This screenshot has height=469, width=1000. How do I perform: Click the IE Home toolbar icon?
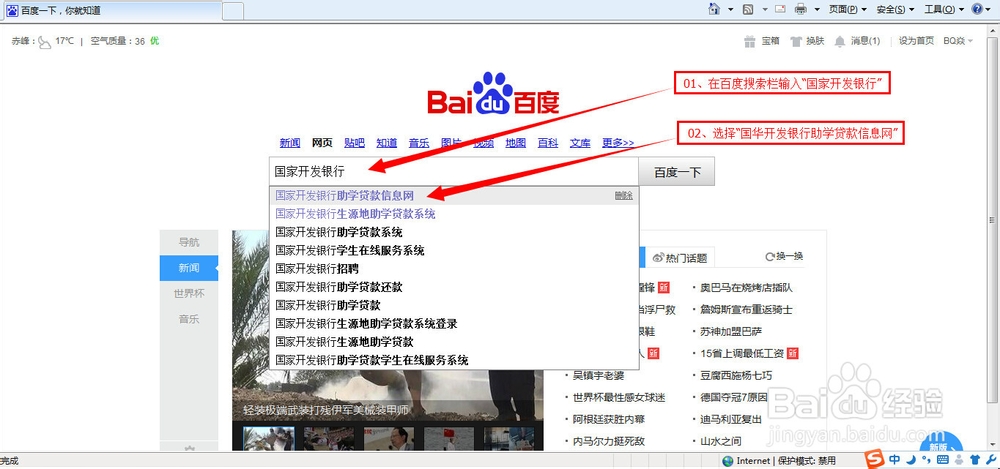tap(714, 9)
